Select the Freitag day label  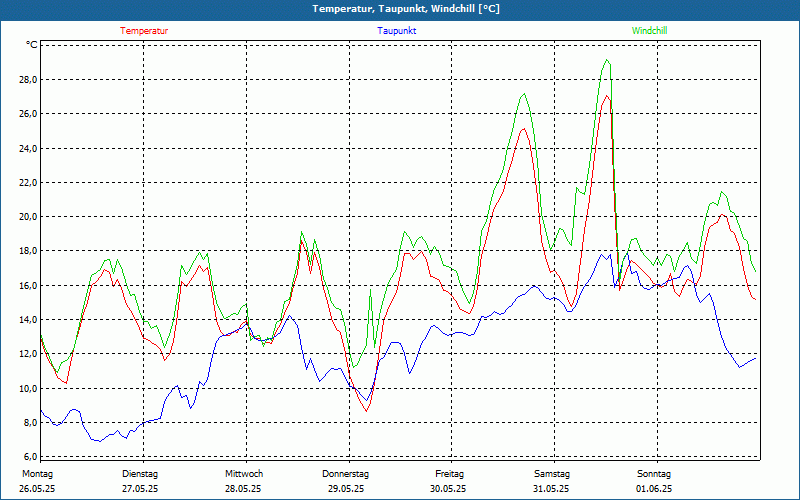click(x=449, y=474)
